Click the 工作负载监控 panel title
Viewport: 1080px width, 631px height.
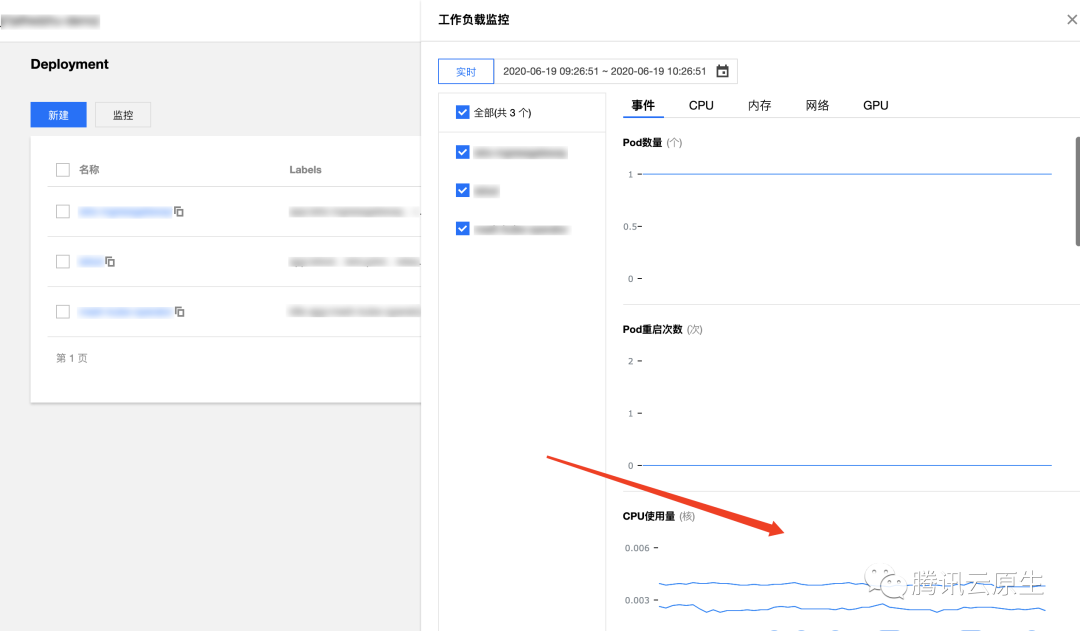[474, 20]
